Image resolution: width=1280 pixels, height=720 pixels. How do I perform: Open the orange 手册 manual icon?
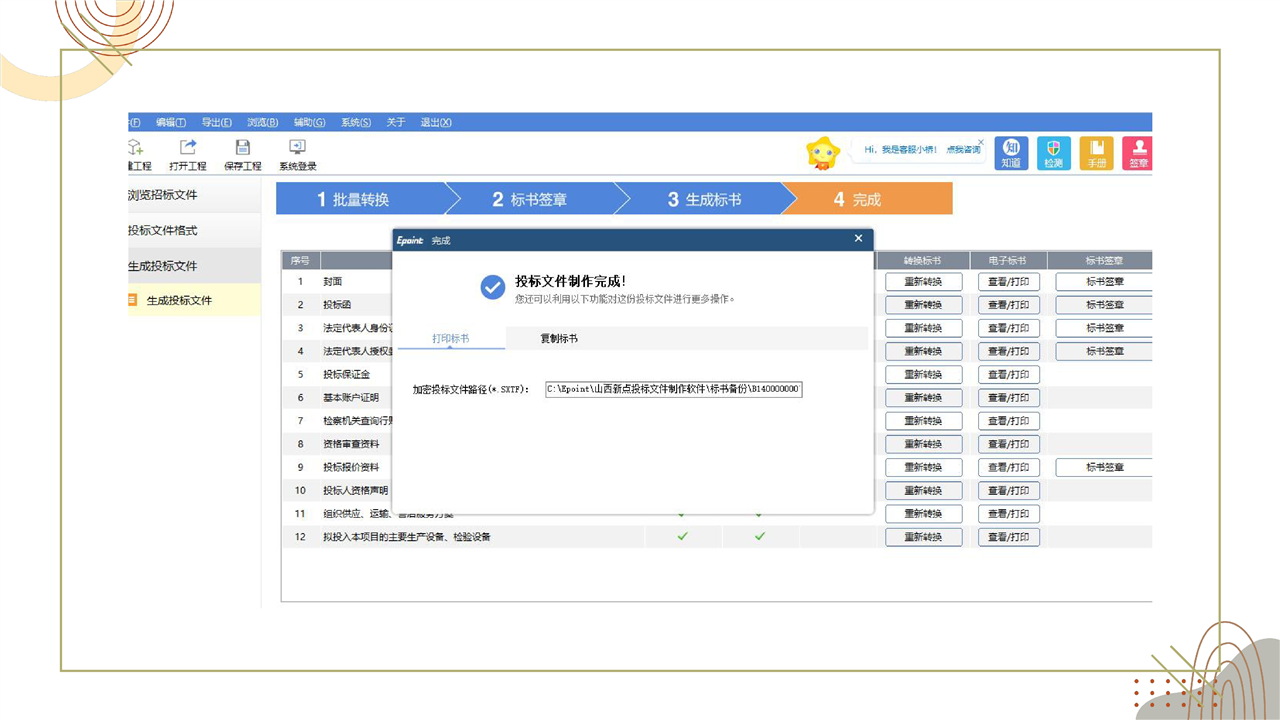tap(1096, 152)
